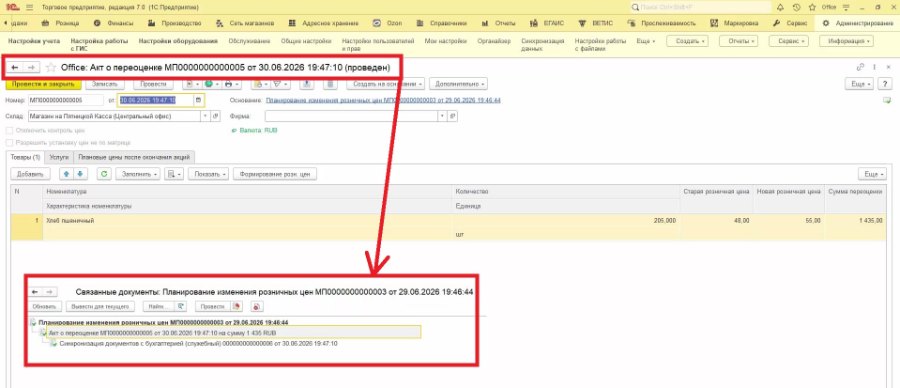900x388 pixels.
Task: Go back with the document's left arrow
Action: (x=15, y=68)
